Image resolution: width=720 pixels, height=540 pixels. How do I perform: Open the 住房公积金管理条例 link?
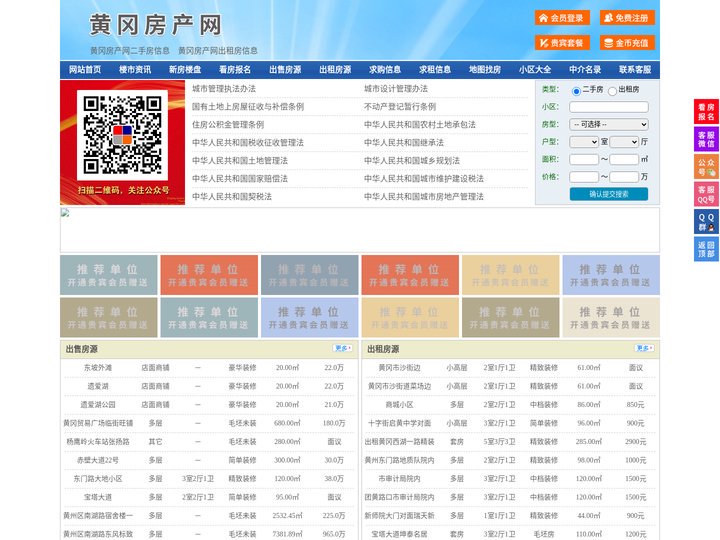point(228,124)
